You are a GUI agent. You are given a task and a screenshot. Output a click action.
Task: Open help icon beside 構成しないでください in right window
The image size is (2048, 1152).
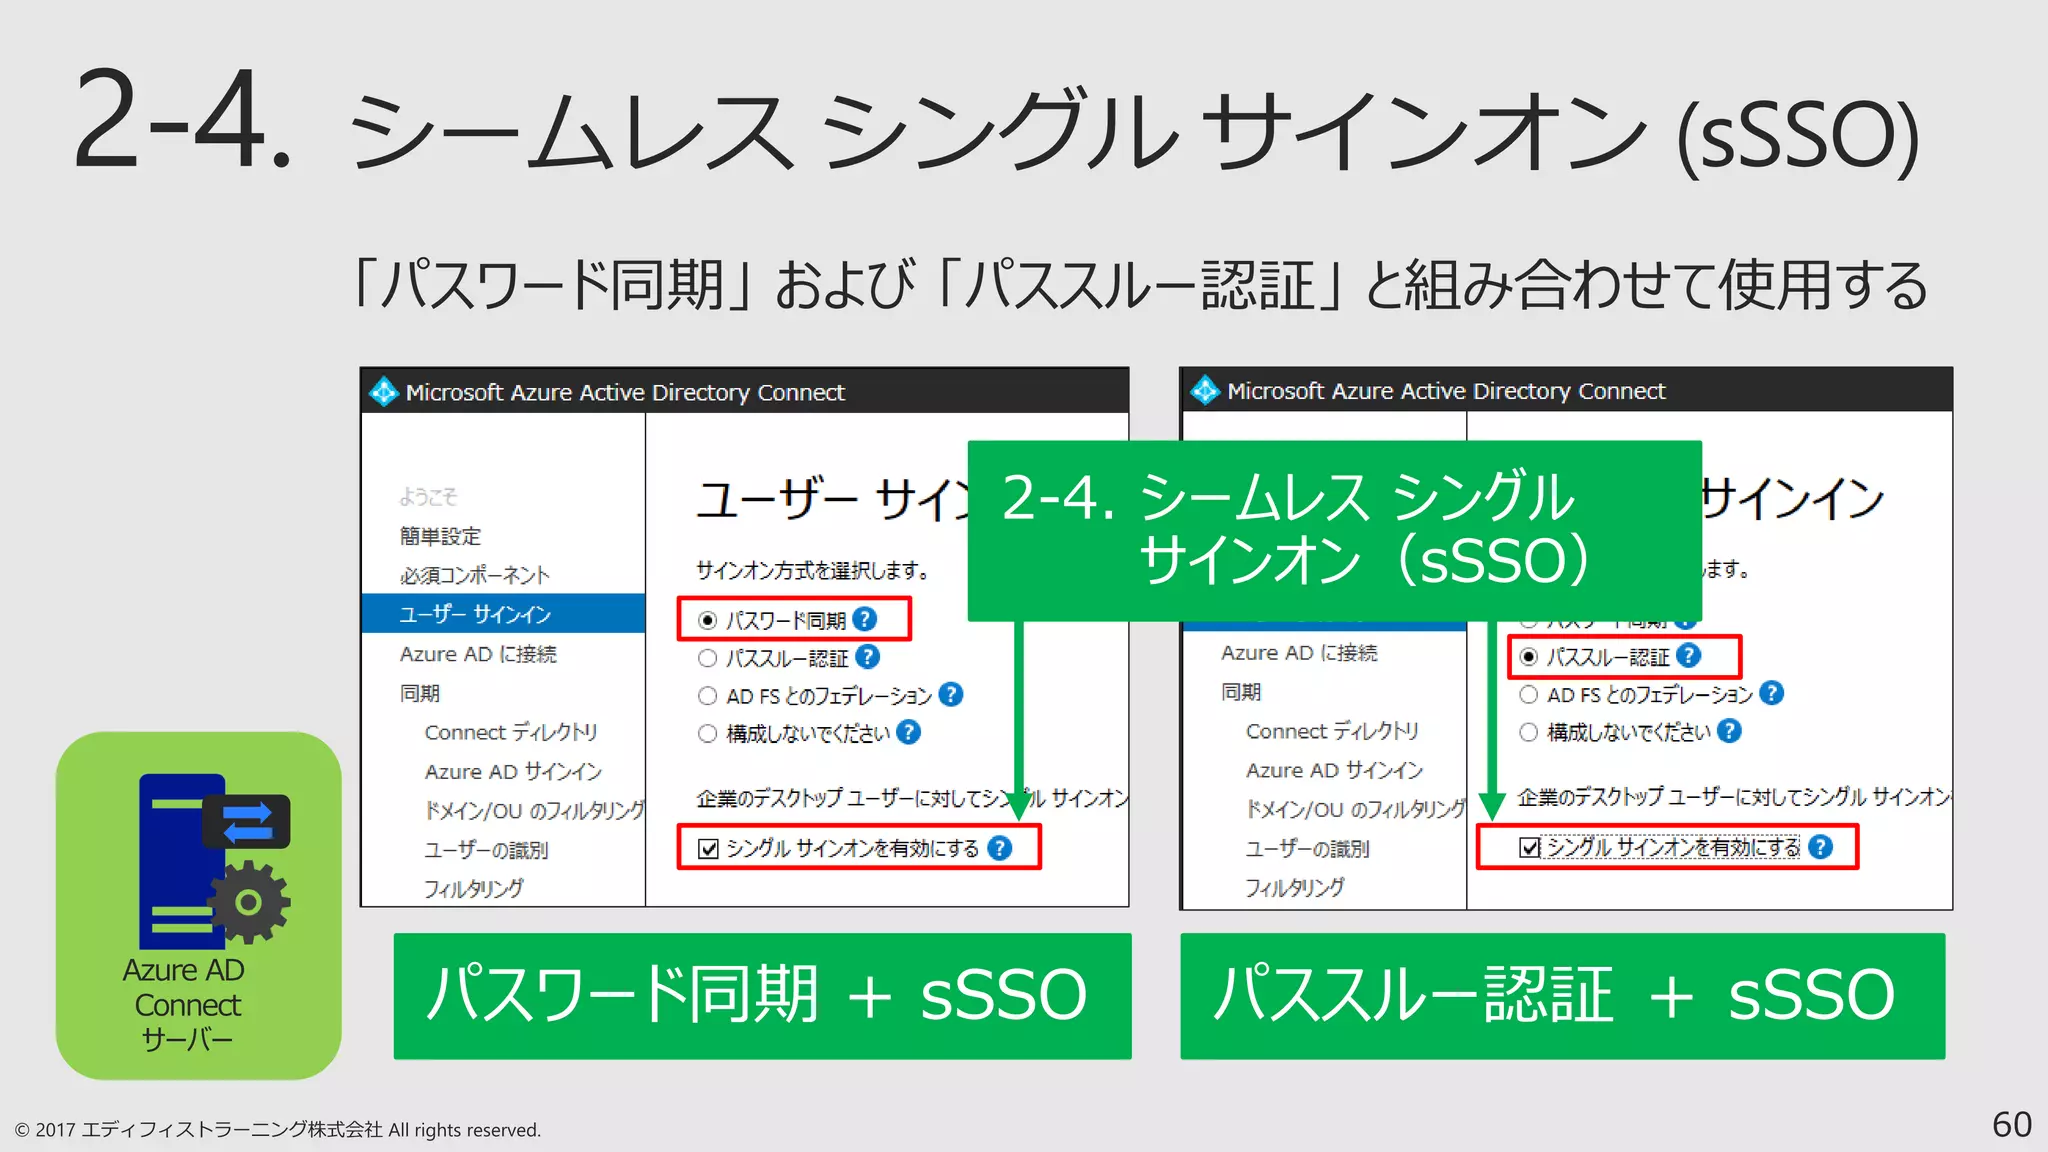[1730, 731]
